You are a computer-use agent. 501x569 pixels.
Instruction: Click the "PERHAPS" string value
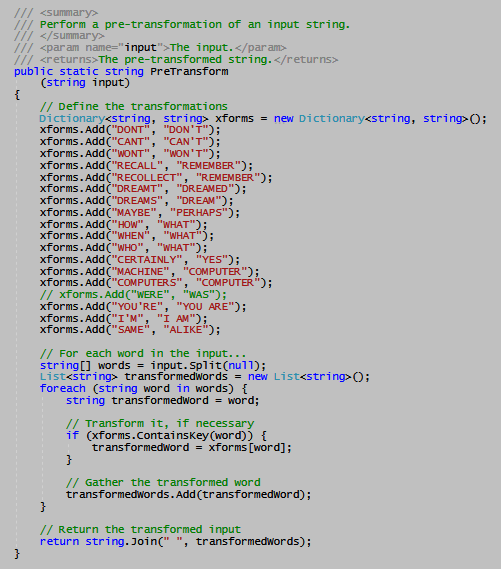click(x=199, y=212)
